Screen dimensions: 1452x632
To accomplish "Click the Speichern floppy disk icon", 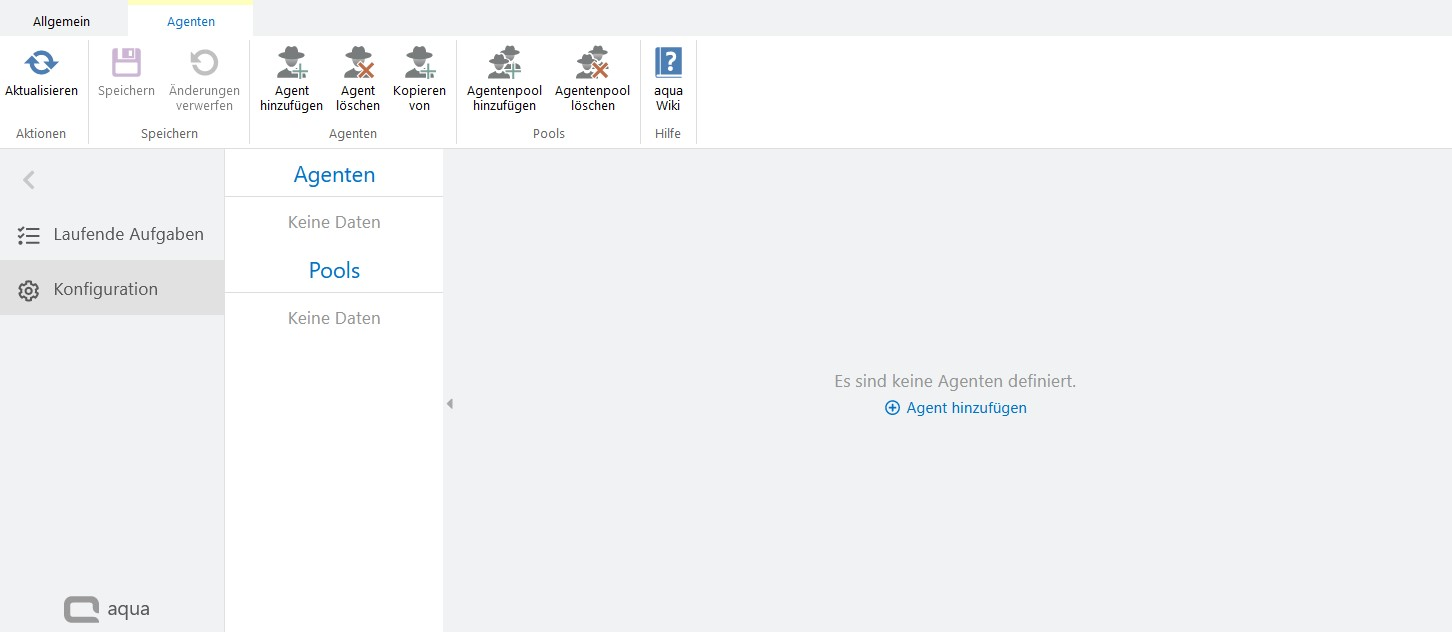I will 126,64.
